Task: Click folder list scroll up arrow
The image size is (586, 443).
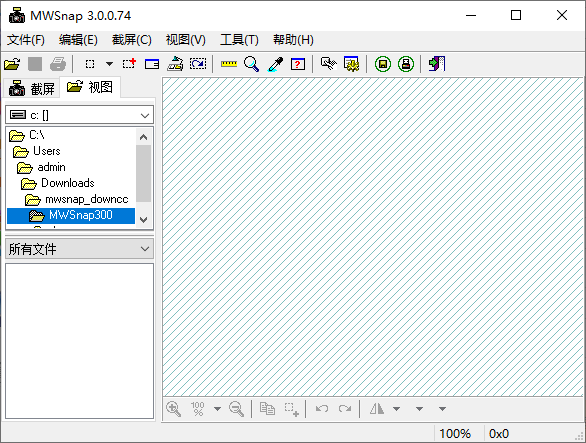Action: coord(144,137)
